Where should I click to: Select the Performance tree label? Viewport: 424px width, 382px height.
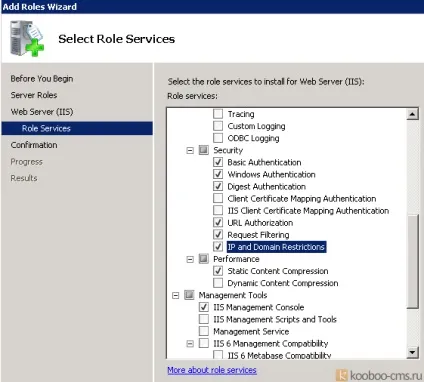236,259
